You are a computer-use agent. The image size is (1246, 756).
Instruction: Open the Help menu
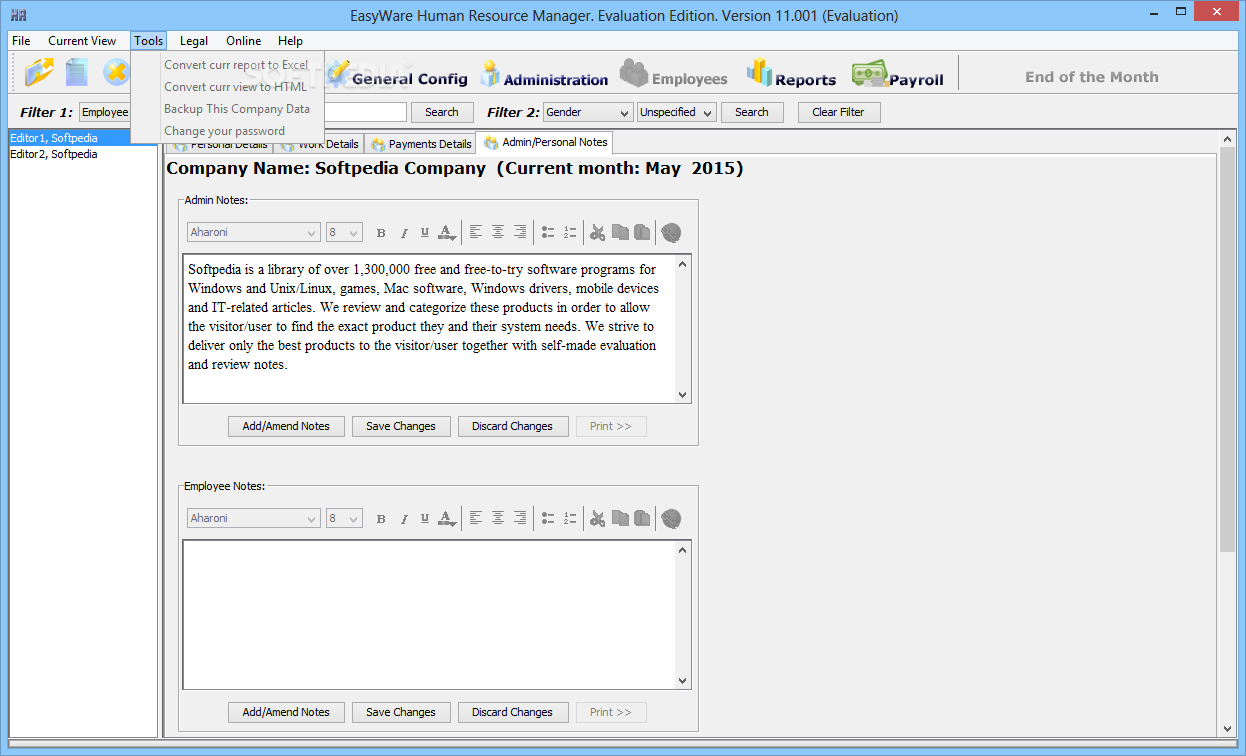[290, 41]
